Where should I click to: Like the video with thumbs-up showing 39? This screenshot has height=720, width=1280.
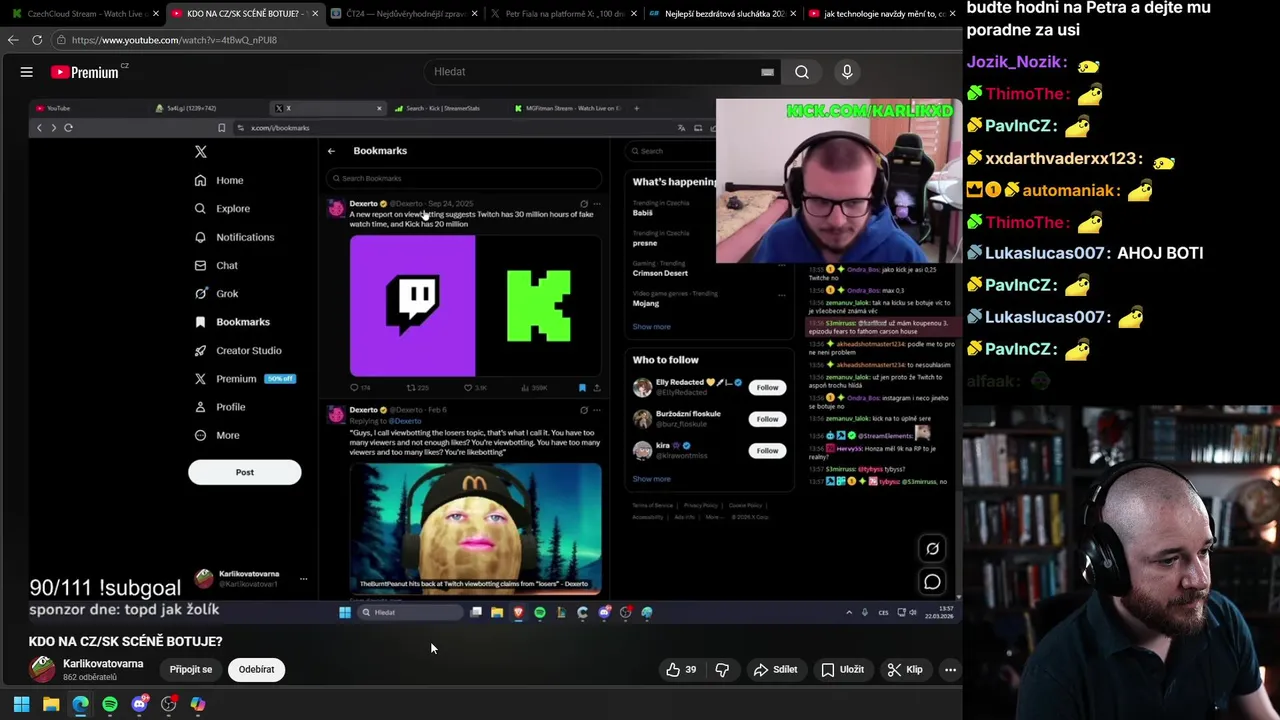tap(681, 670)
